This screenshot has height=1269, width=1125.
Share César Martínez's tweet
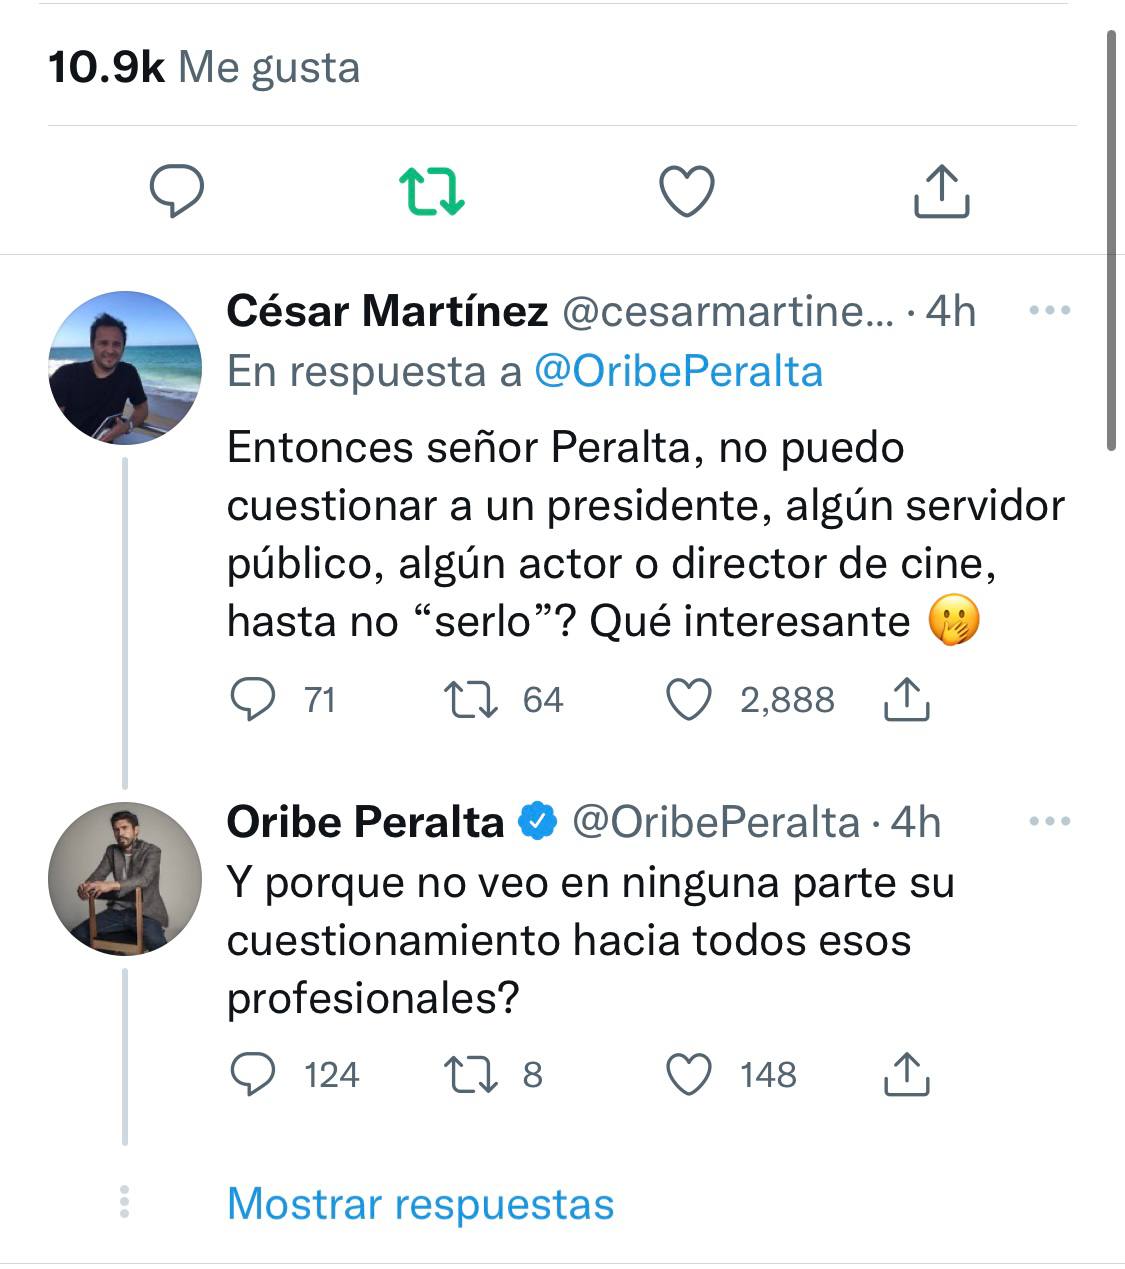click(907, 700)
